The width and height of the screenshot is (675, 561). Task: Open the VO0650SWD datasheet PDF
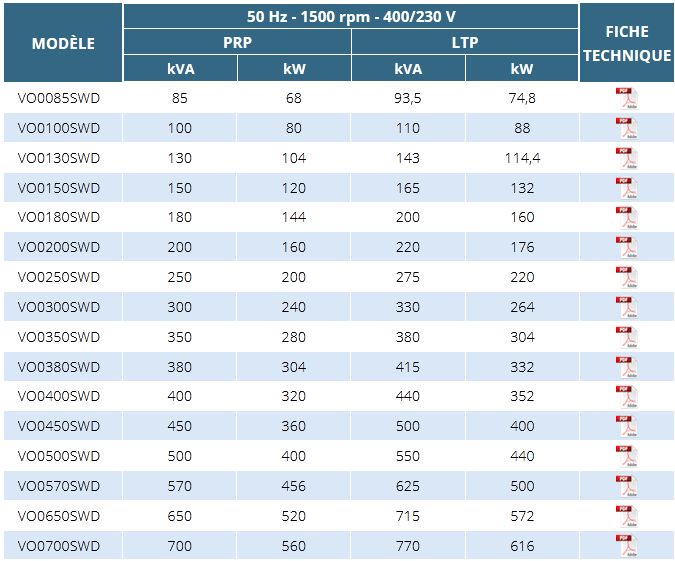click(626, 516)
